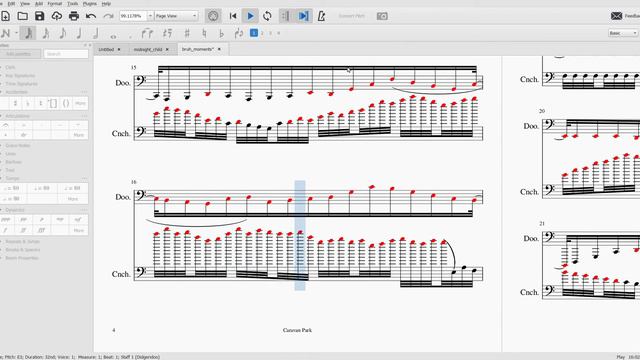Viewport: 640px width, 360px height.
Task: Click More in the Accidentals palette
Action: pyautogui.click(x=80, y=104)
